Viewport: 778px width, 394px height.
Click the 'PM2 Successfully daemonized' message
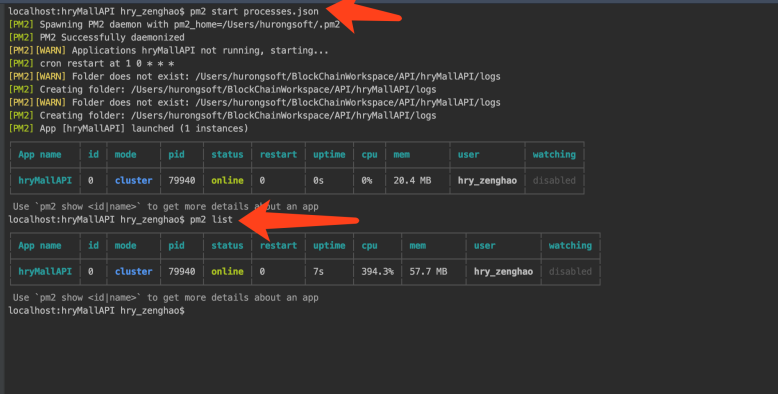point(112,37)
